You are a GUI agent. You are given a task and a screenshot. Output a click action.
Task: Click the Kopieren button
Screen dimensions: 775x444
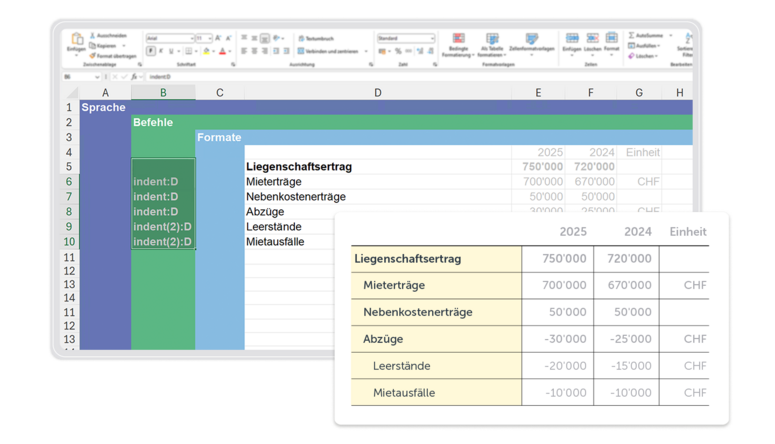pos(105,45)
